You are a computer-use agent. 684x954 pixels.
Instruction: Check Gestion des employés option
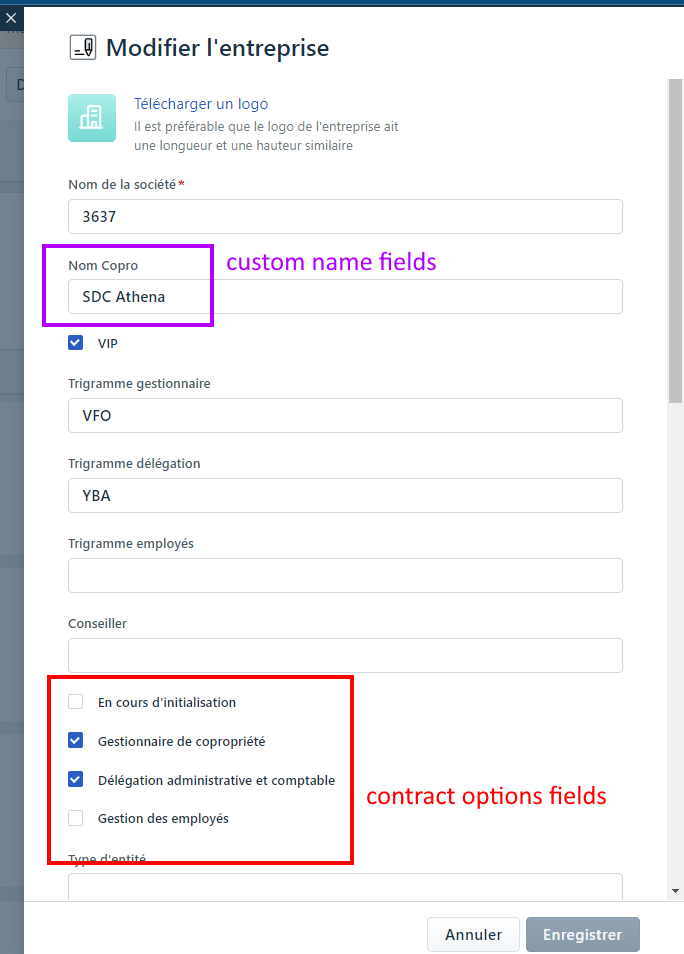[75, 818]
